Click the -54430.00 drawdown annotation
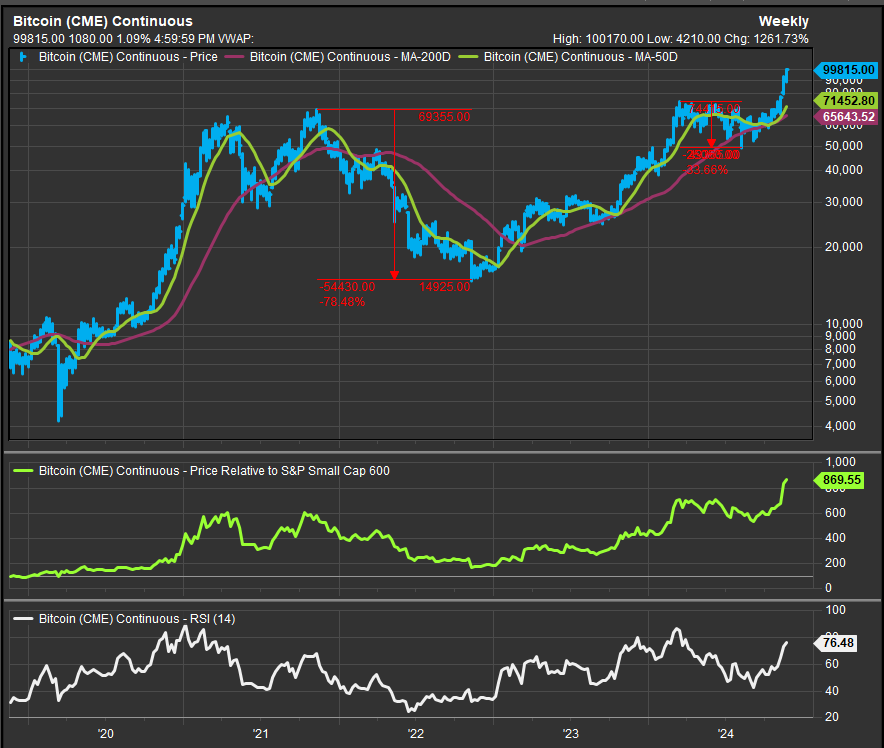The height and width of the screenshot is (748, 884). click(x=347, y=287)
